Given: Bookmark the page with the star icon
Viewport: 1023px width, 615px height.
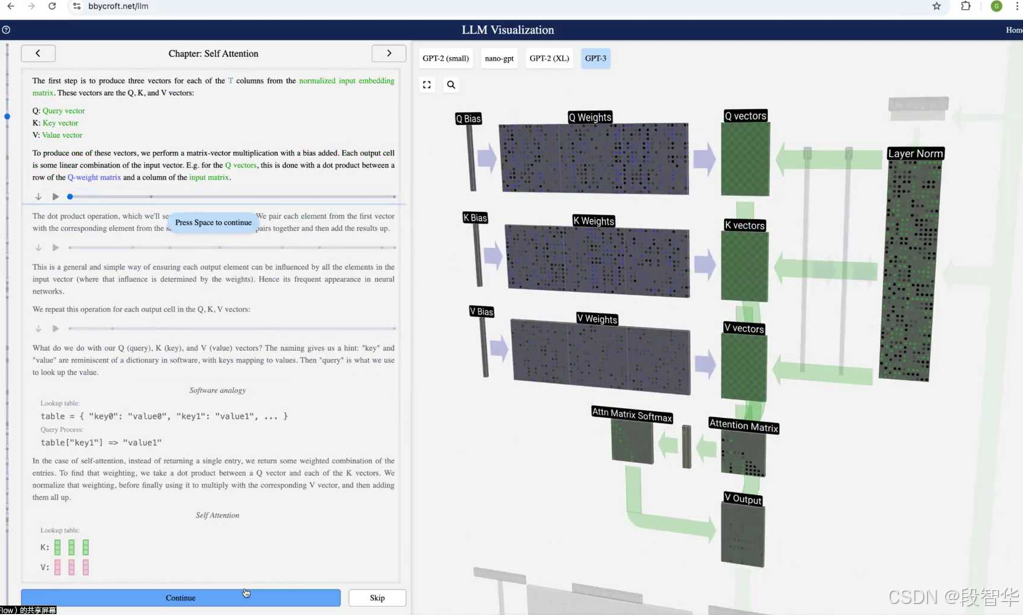Looking at the screenshot, I should click(936, 6).
